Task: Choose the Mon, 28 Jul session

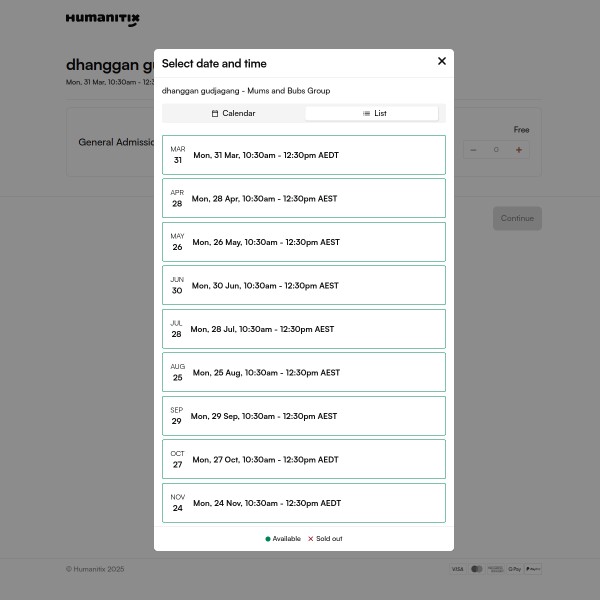Action: [303, 329]
